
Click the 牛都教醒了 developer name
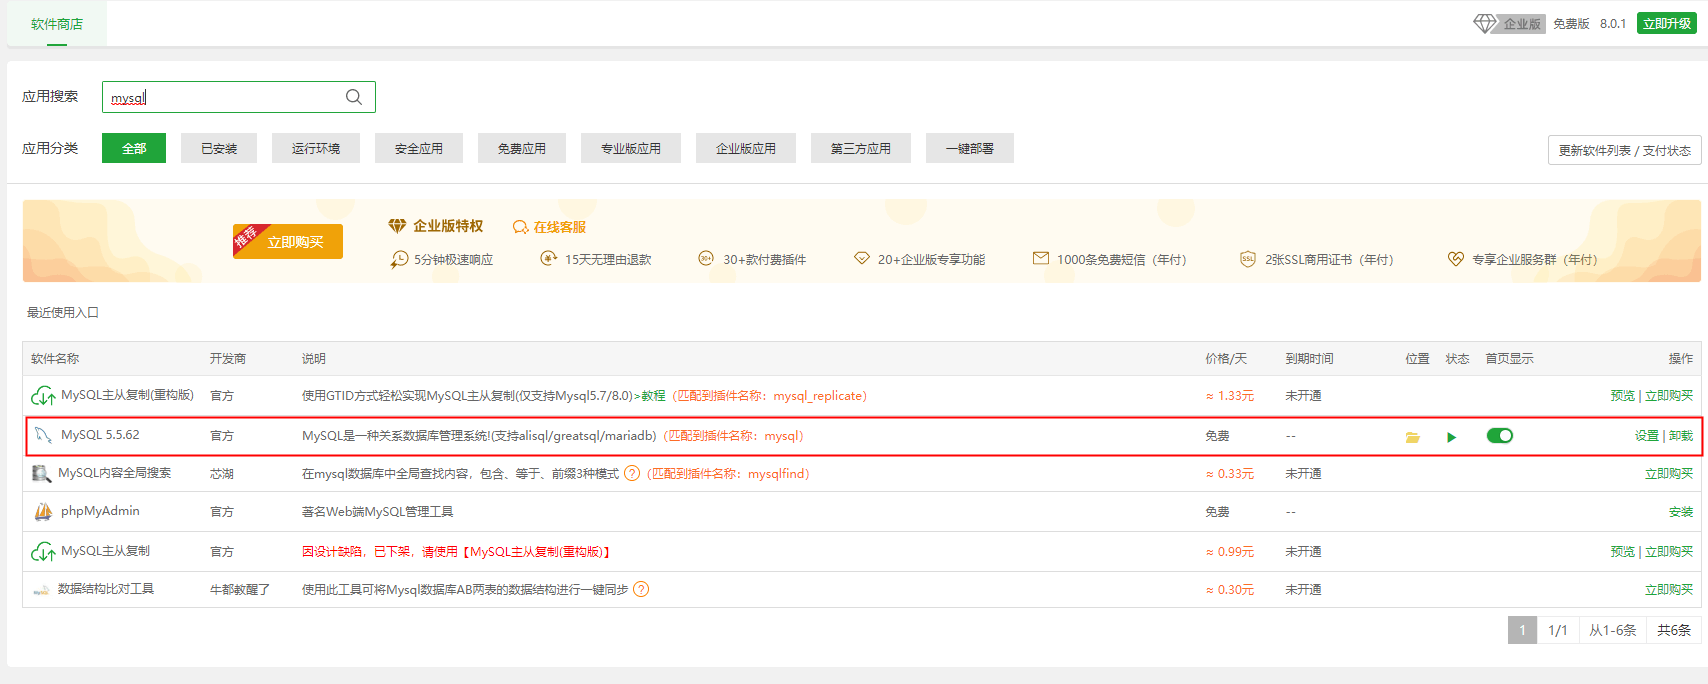240,590
